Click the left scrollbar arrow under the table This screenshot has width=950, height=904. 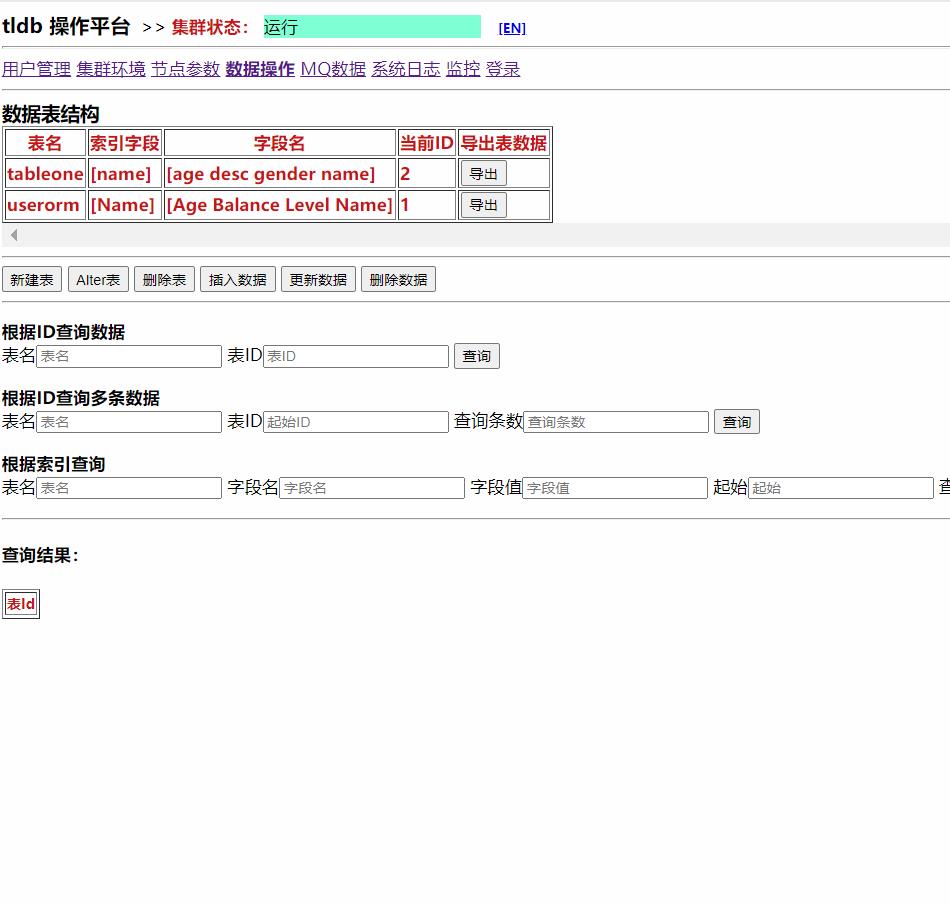13,234
